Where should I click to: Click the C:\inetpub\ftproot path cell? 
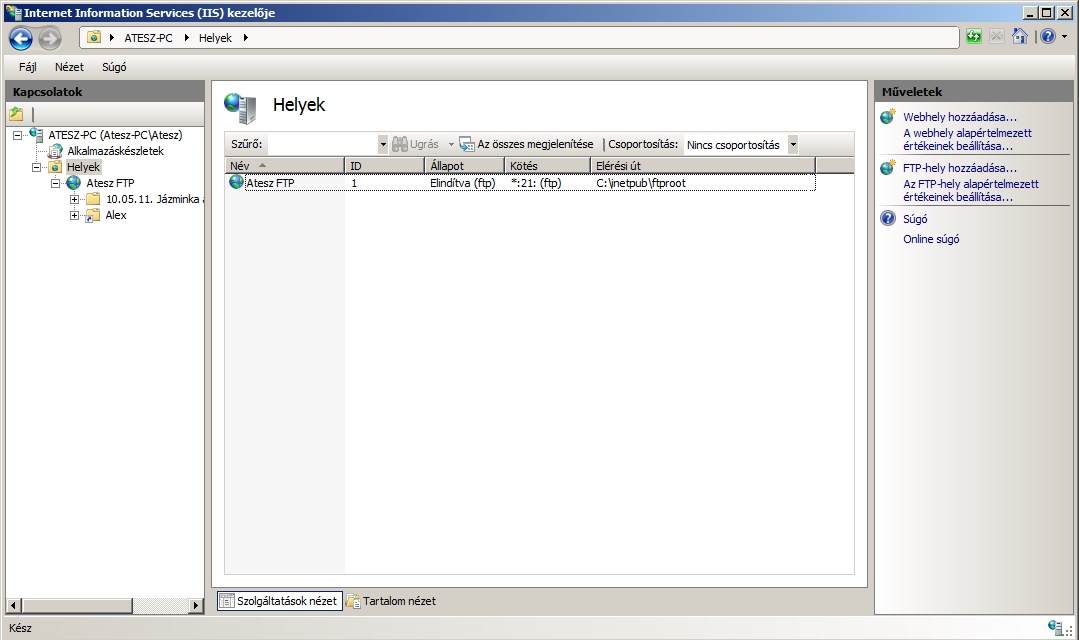tap(641, 183)
